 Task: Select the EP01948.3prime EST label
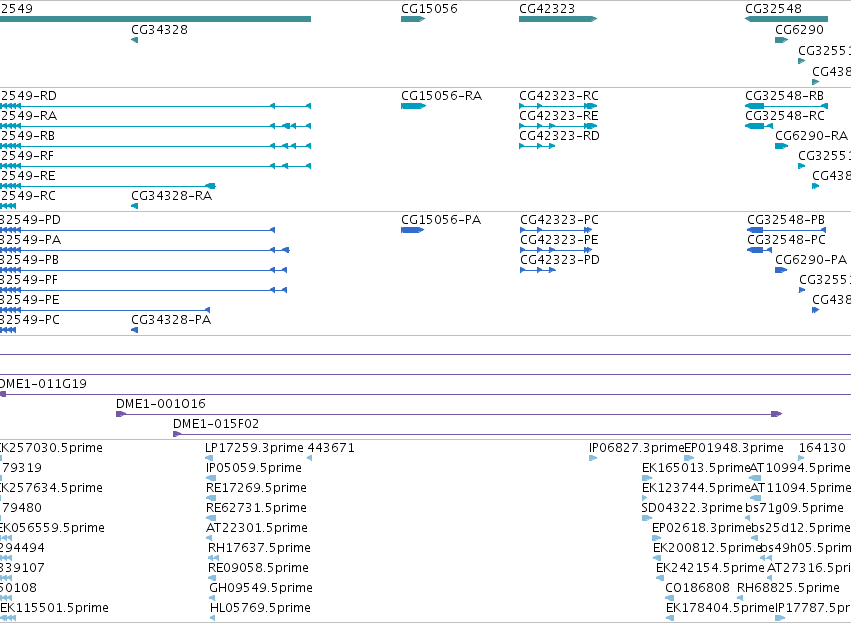click(734, 448)
